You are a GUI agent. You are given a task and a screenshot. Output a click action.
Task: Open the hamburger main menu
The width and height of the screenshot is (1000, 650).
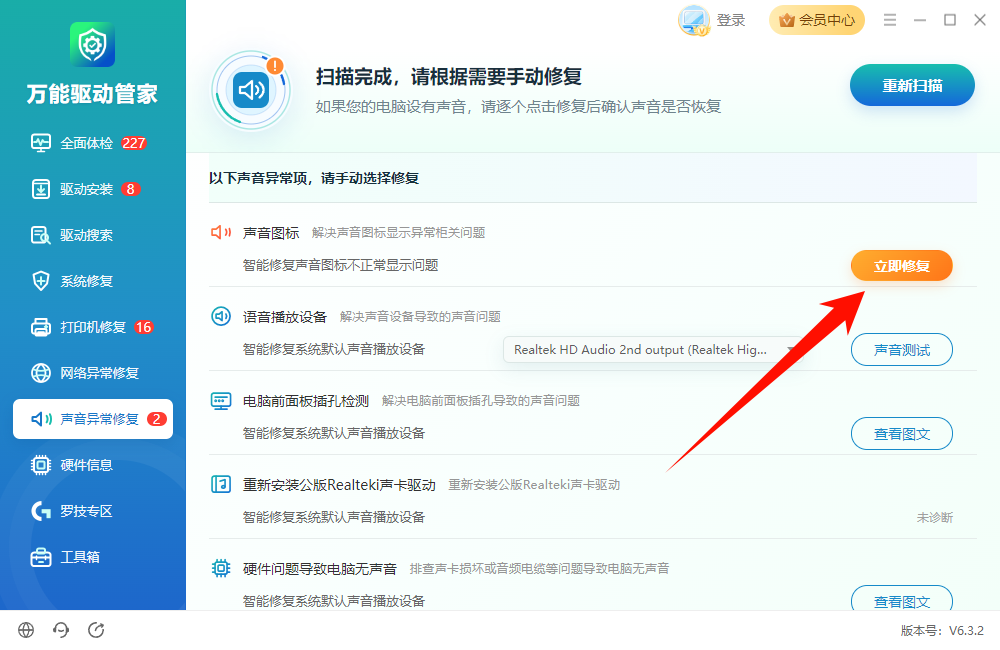pos(890,20)
